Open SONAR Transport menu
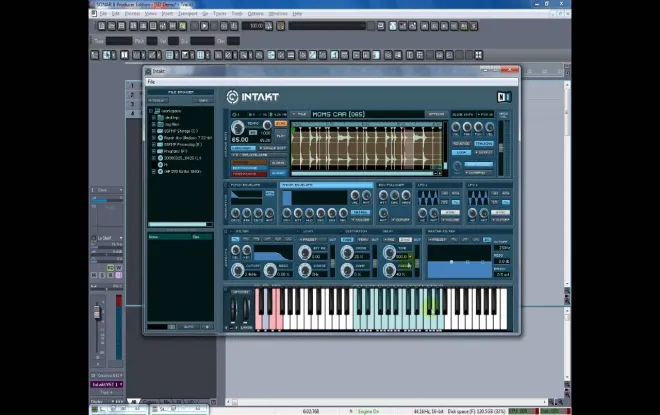This screenshot has height=415, width=660. coord(187,13)
